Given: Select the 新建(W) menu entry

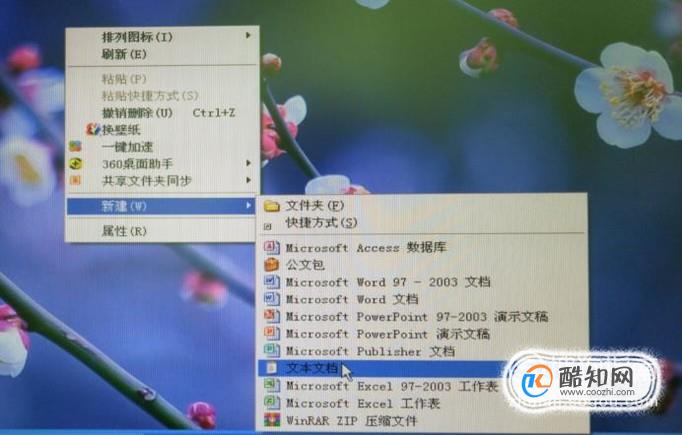Looking at the screenshot, I should (160, 206).
